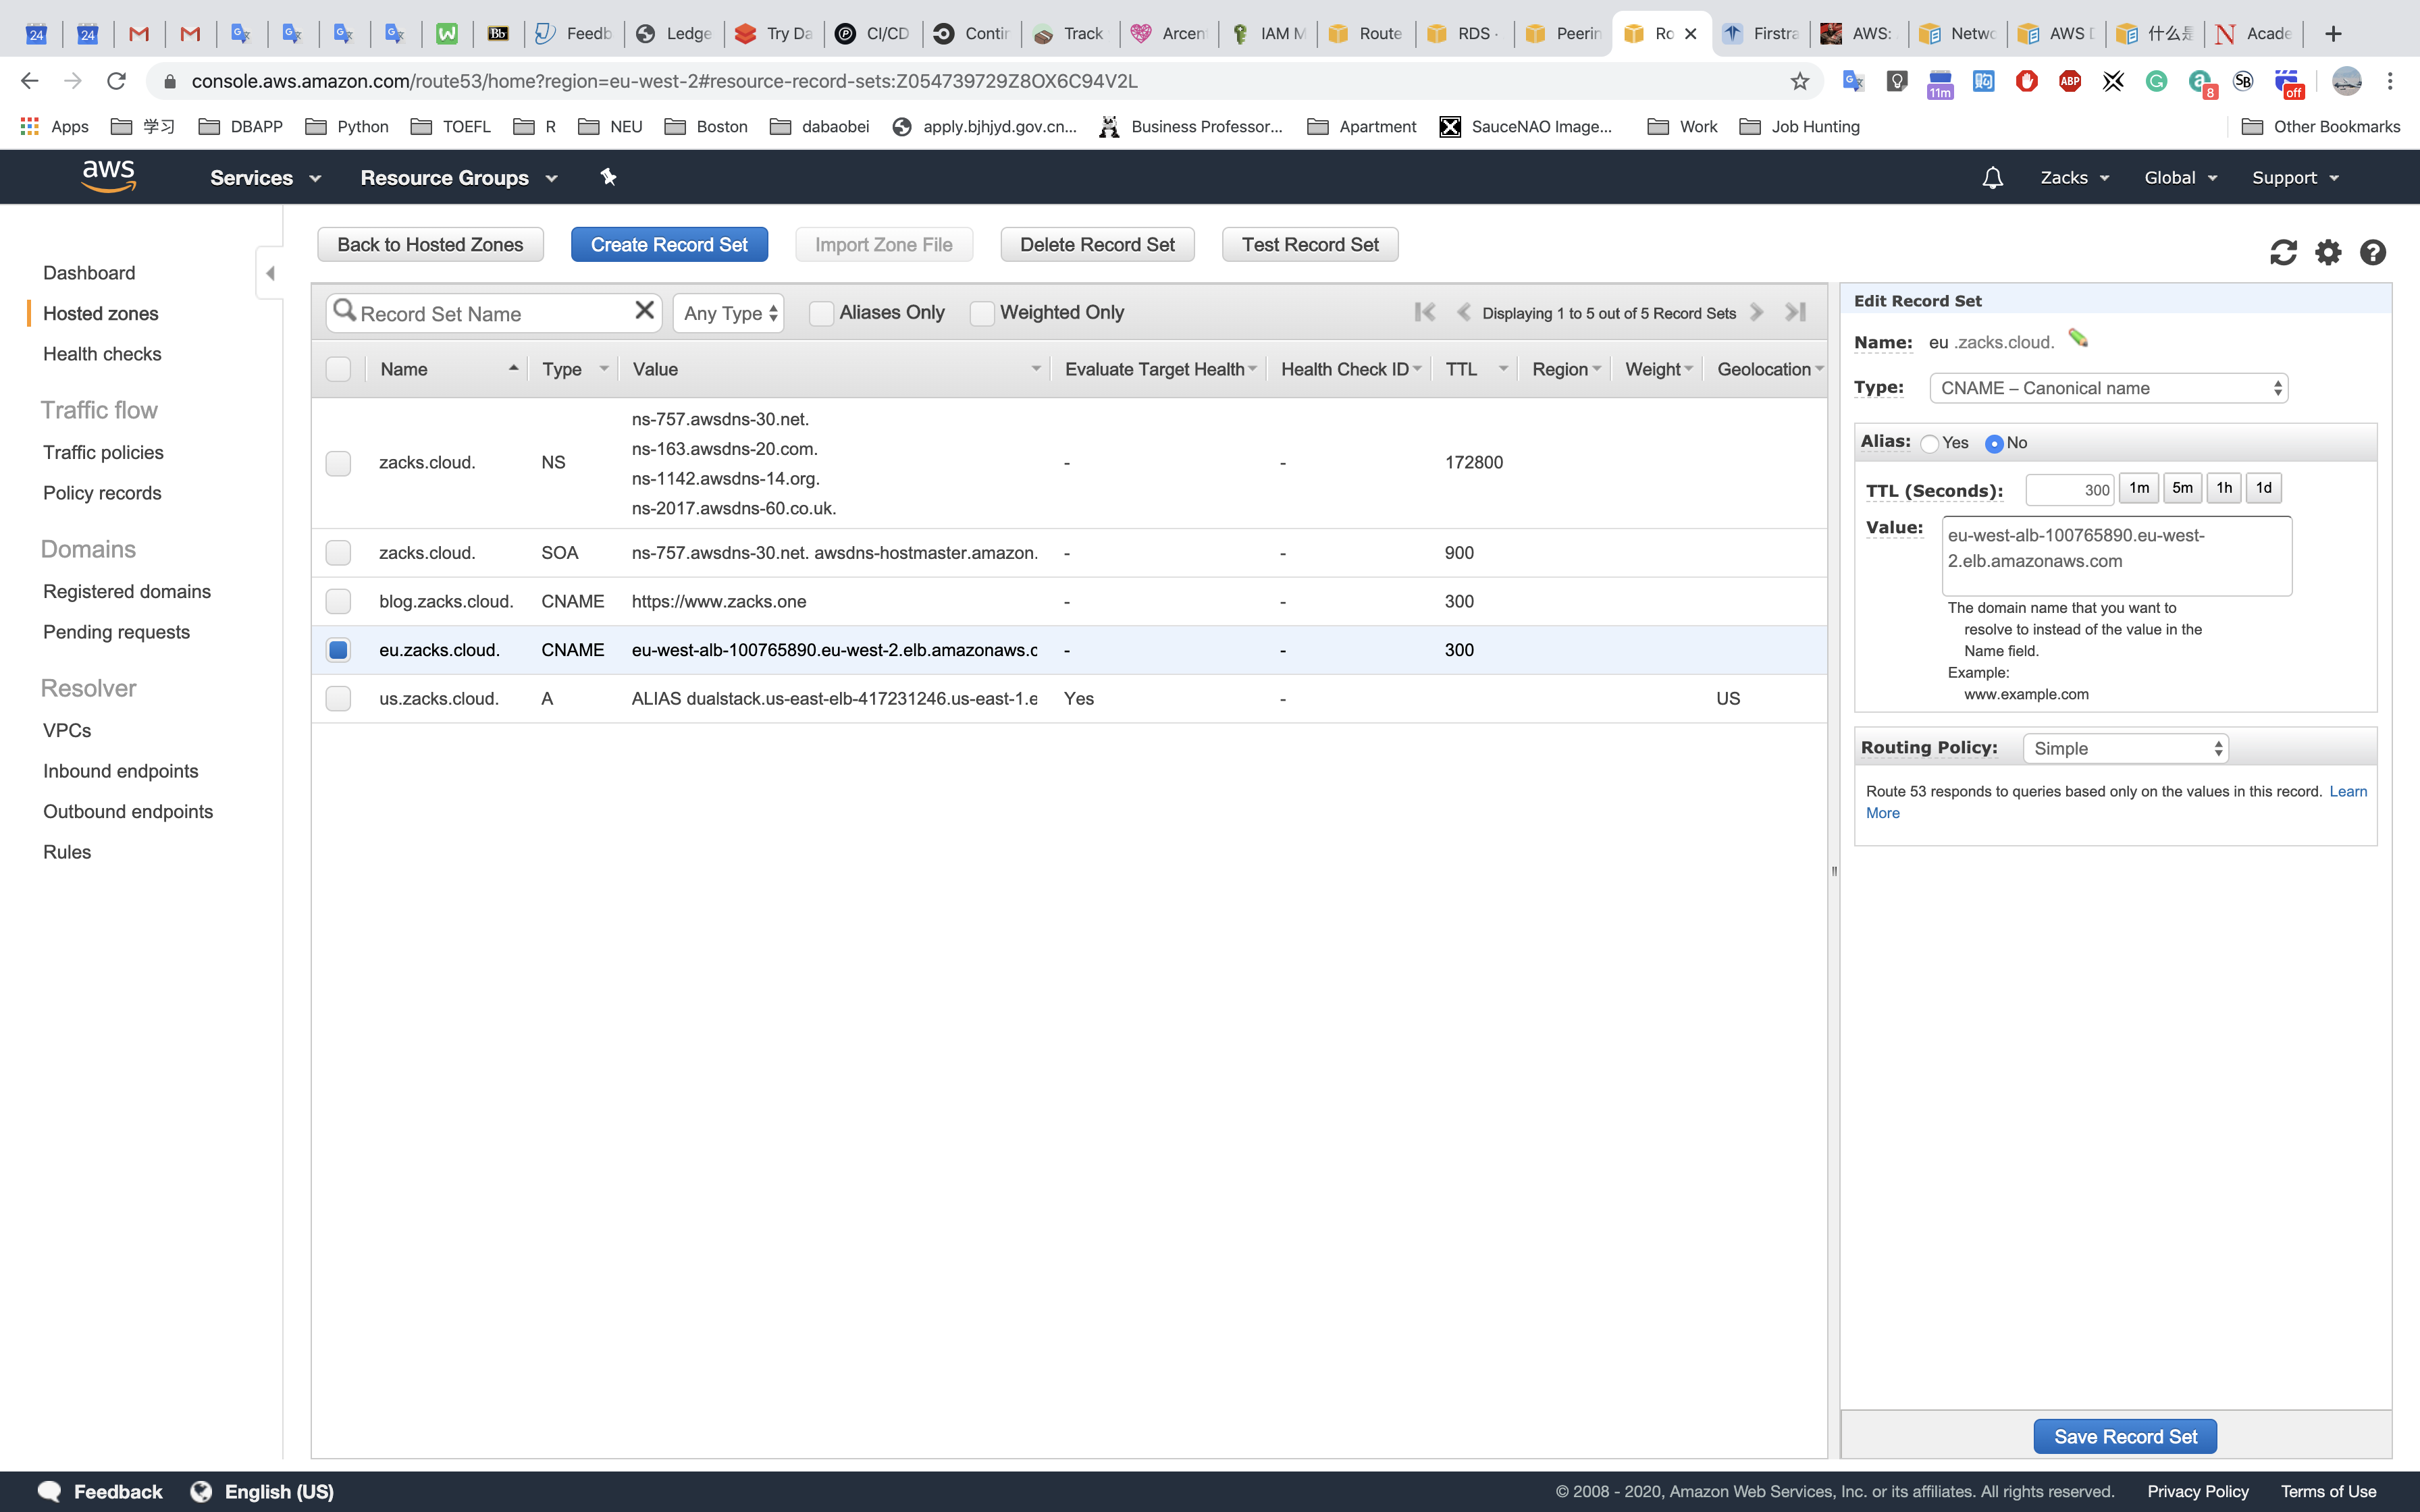Screen dimensions: 2420x1512
Task: Go to Health checks in sidebar
Action: [x=102, y=354]
